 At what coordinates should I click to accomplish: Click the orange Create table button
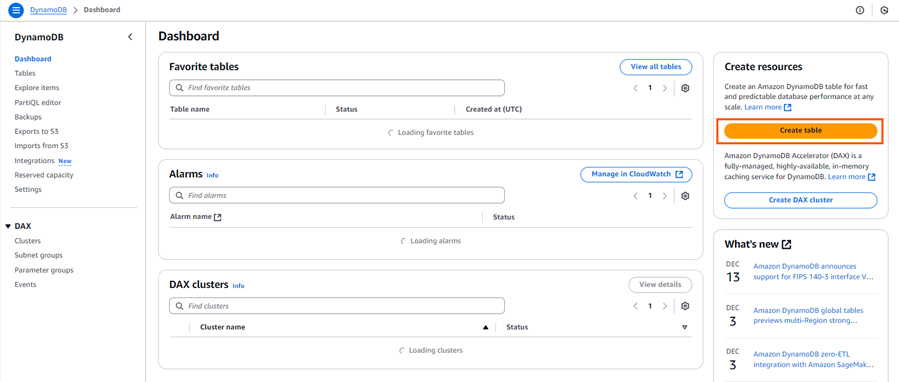pyautogui.click(x=800, y=131)
